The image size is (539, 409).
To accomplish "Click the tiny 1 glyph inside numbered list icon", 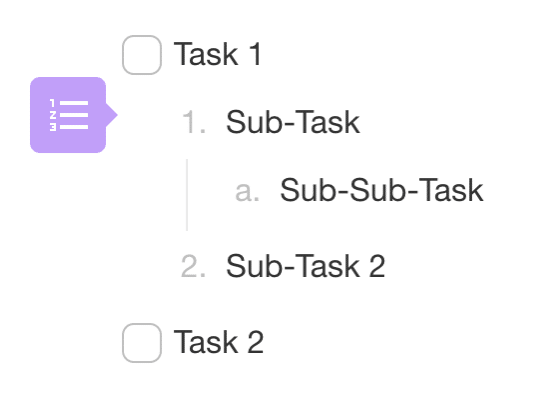I will click(52, 103).
